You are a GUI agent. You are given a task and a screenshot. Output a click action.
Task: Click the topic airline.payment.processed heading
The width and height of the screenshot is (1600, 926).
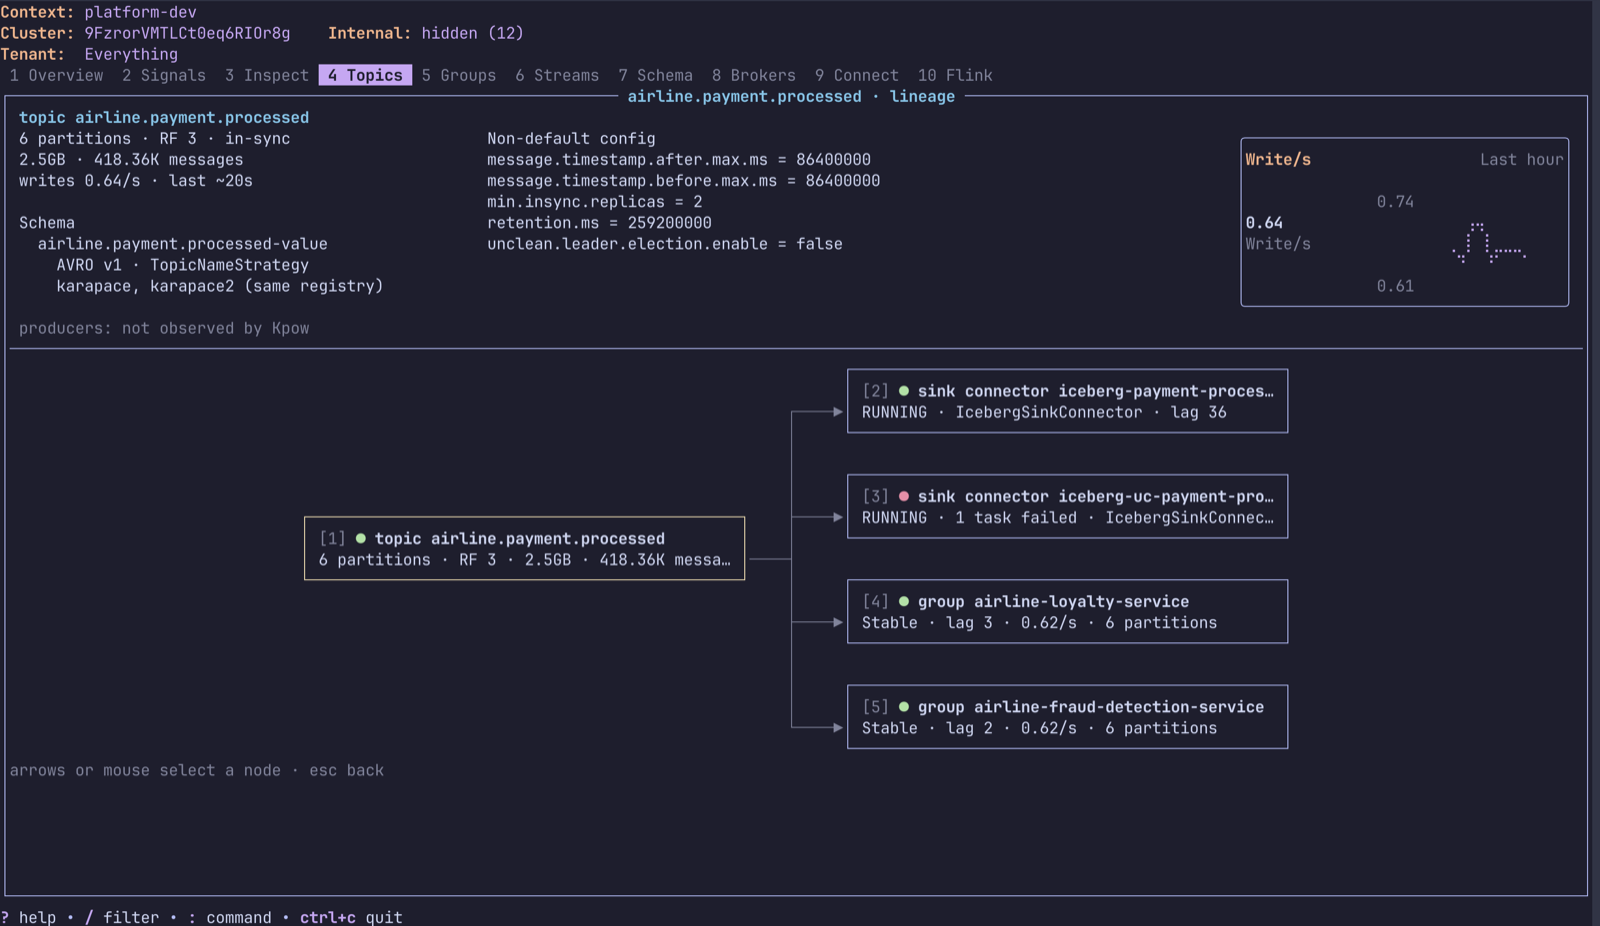click(164, 117)
